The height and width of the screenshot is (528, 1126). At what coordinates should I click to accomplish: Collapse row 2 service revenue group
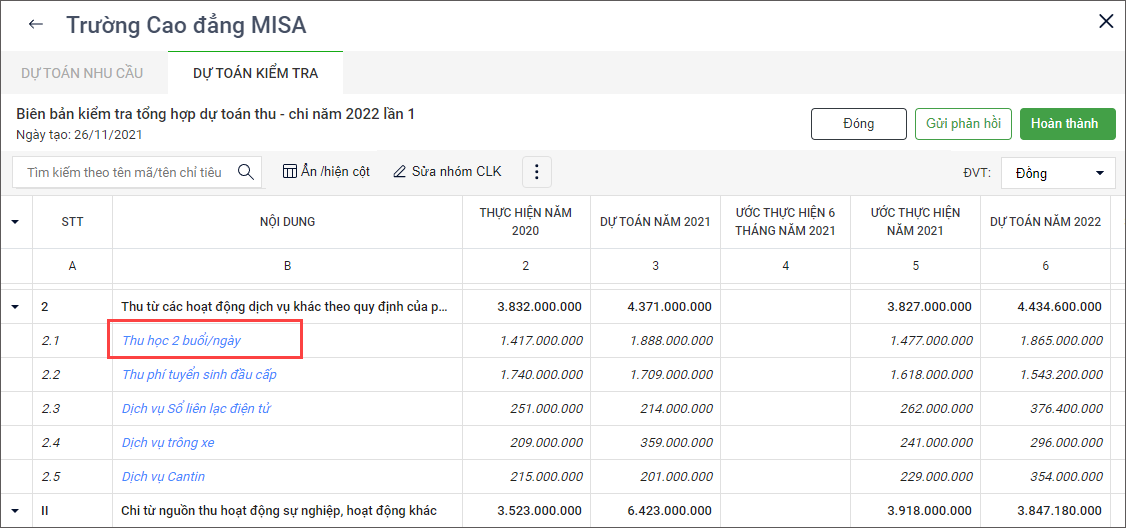click(x=15, y=307)
